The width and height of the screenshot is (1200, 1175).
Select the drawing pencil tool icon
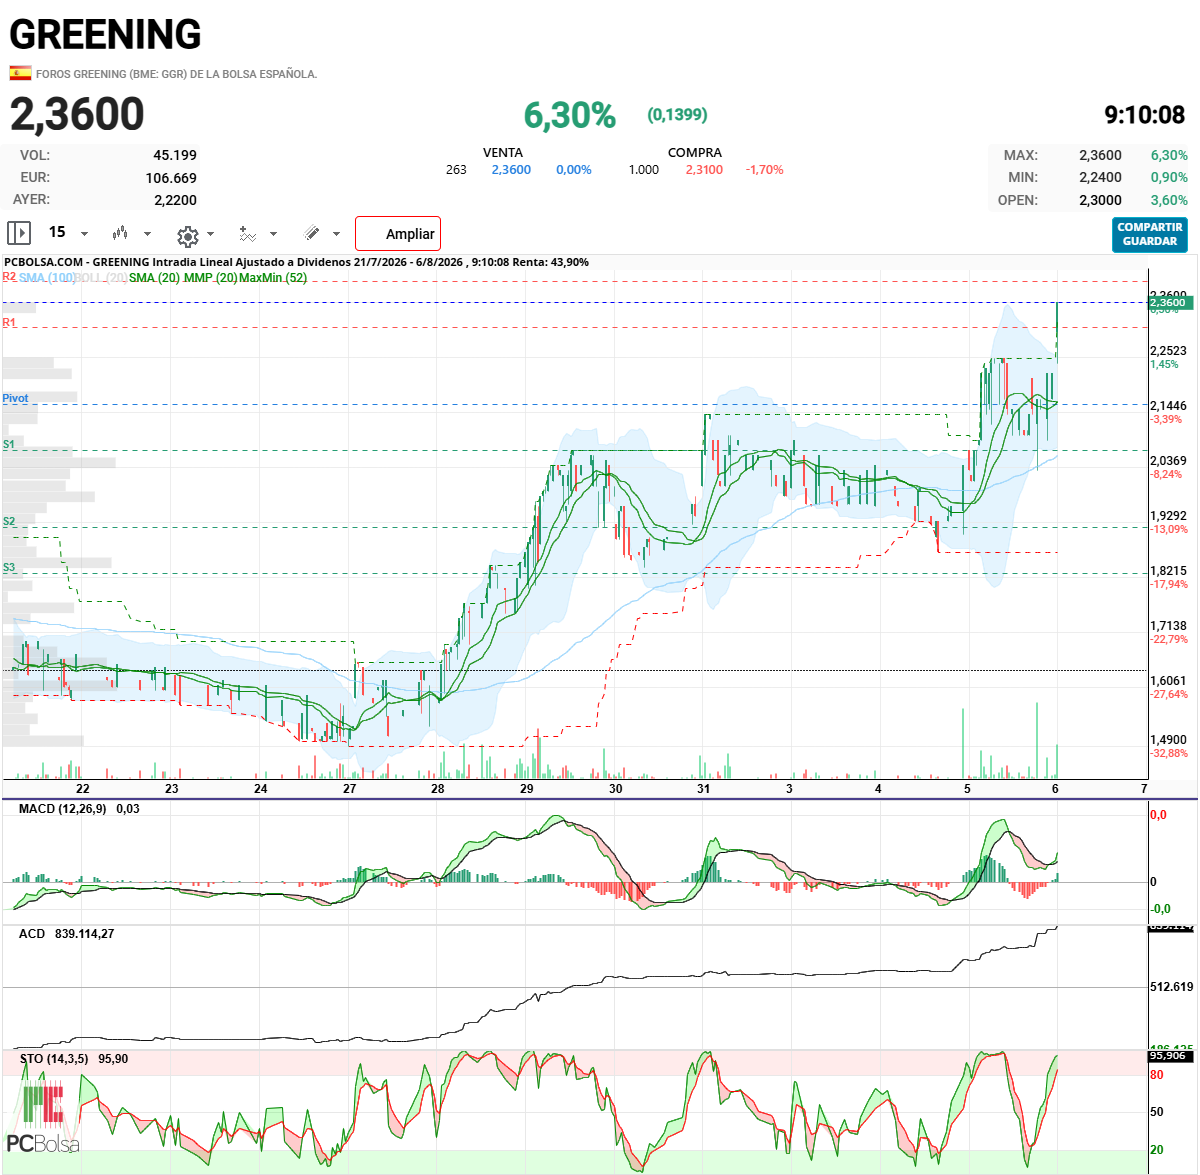click(312, 233)
